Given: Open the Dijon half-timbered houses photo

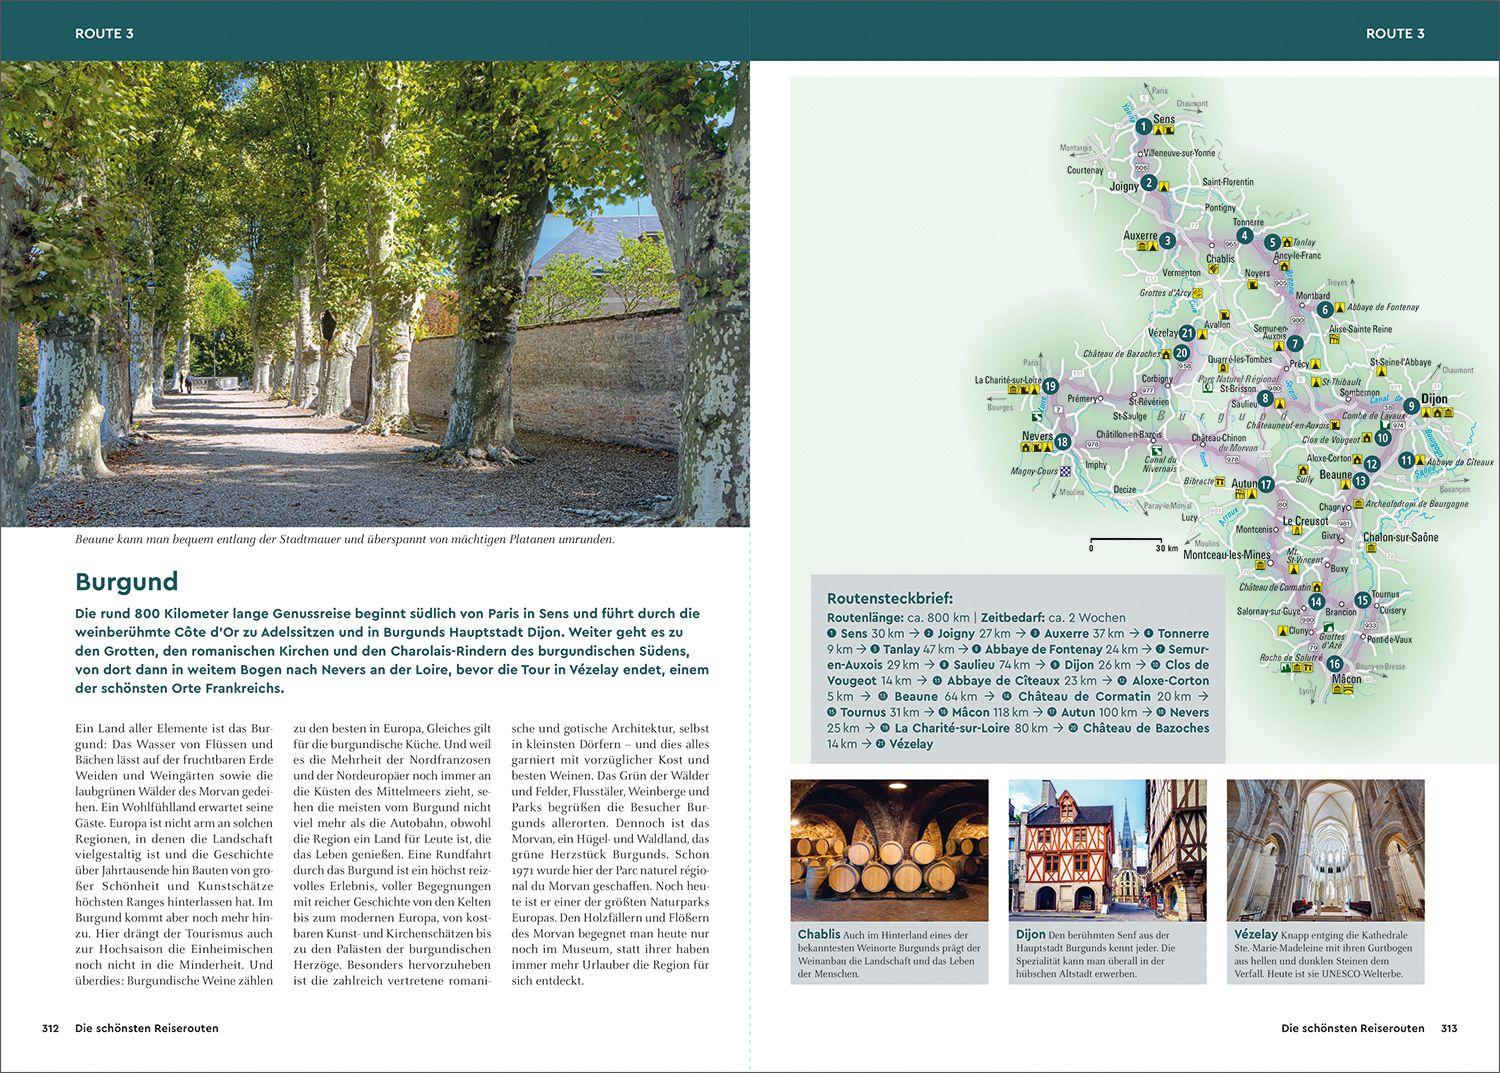Looking at the screenshot, I should click(x=1107, y=850).
